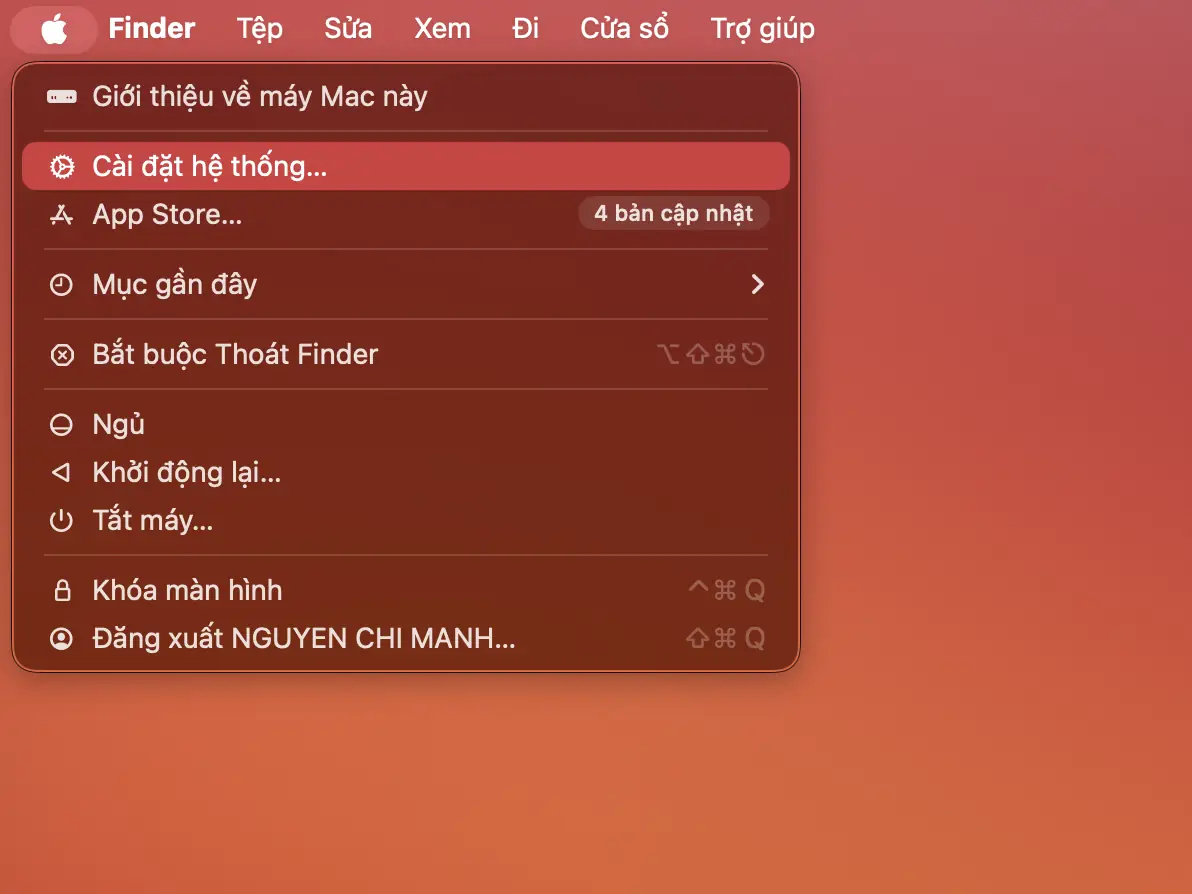
Task: Click the X-circle icon for Bắt buộc Thoát
Action: point(62,355)
